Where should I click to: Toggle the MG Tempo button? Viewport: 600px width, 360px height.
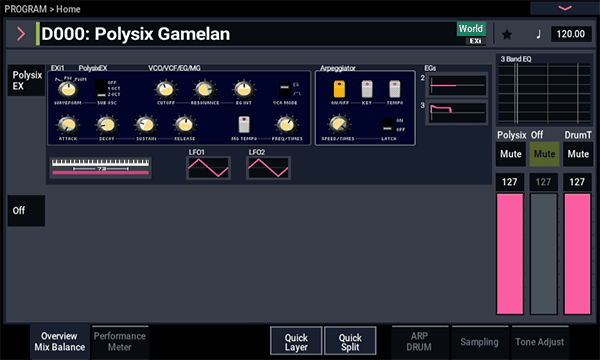(244, 125)
